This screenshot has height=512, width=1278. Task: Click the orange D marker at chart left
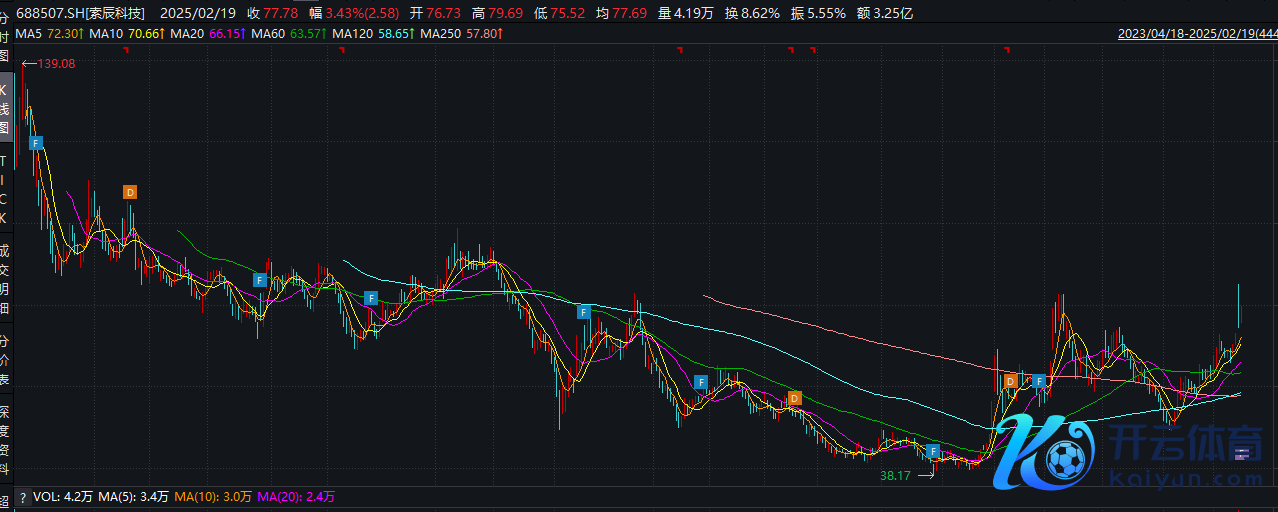pyautogui.click(x=130, y=192)
